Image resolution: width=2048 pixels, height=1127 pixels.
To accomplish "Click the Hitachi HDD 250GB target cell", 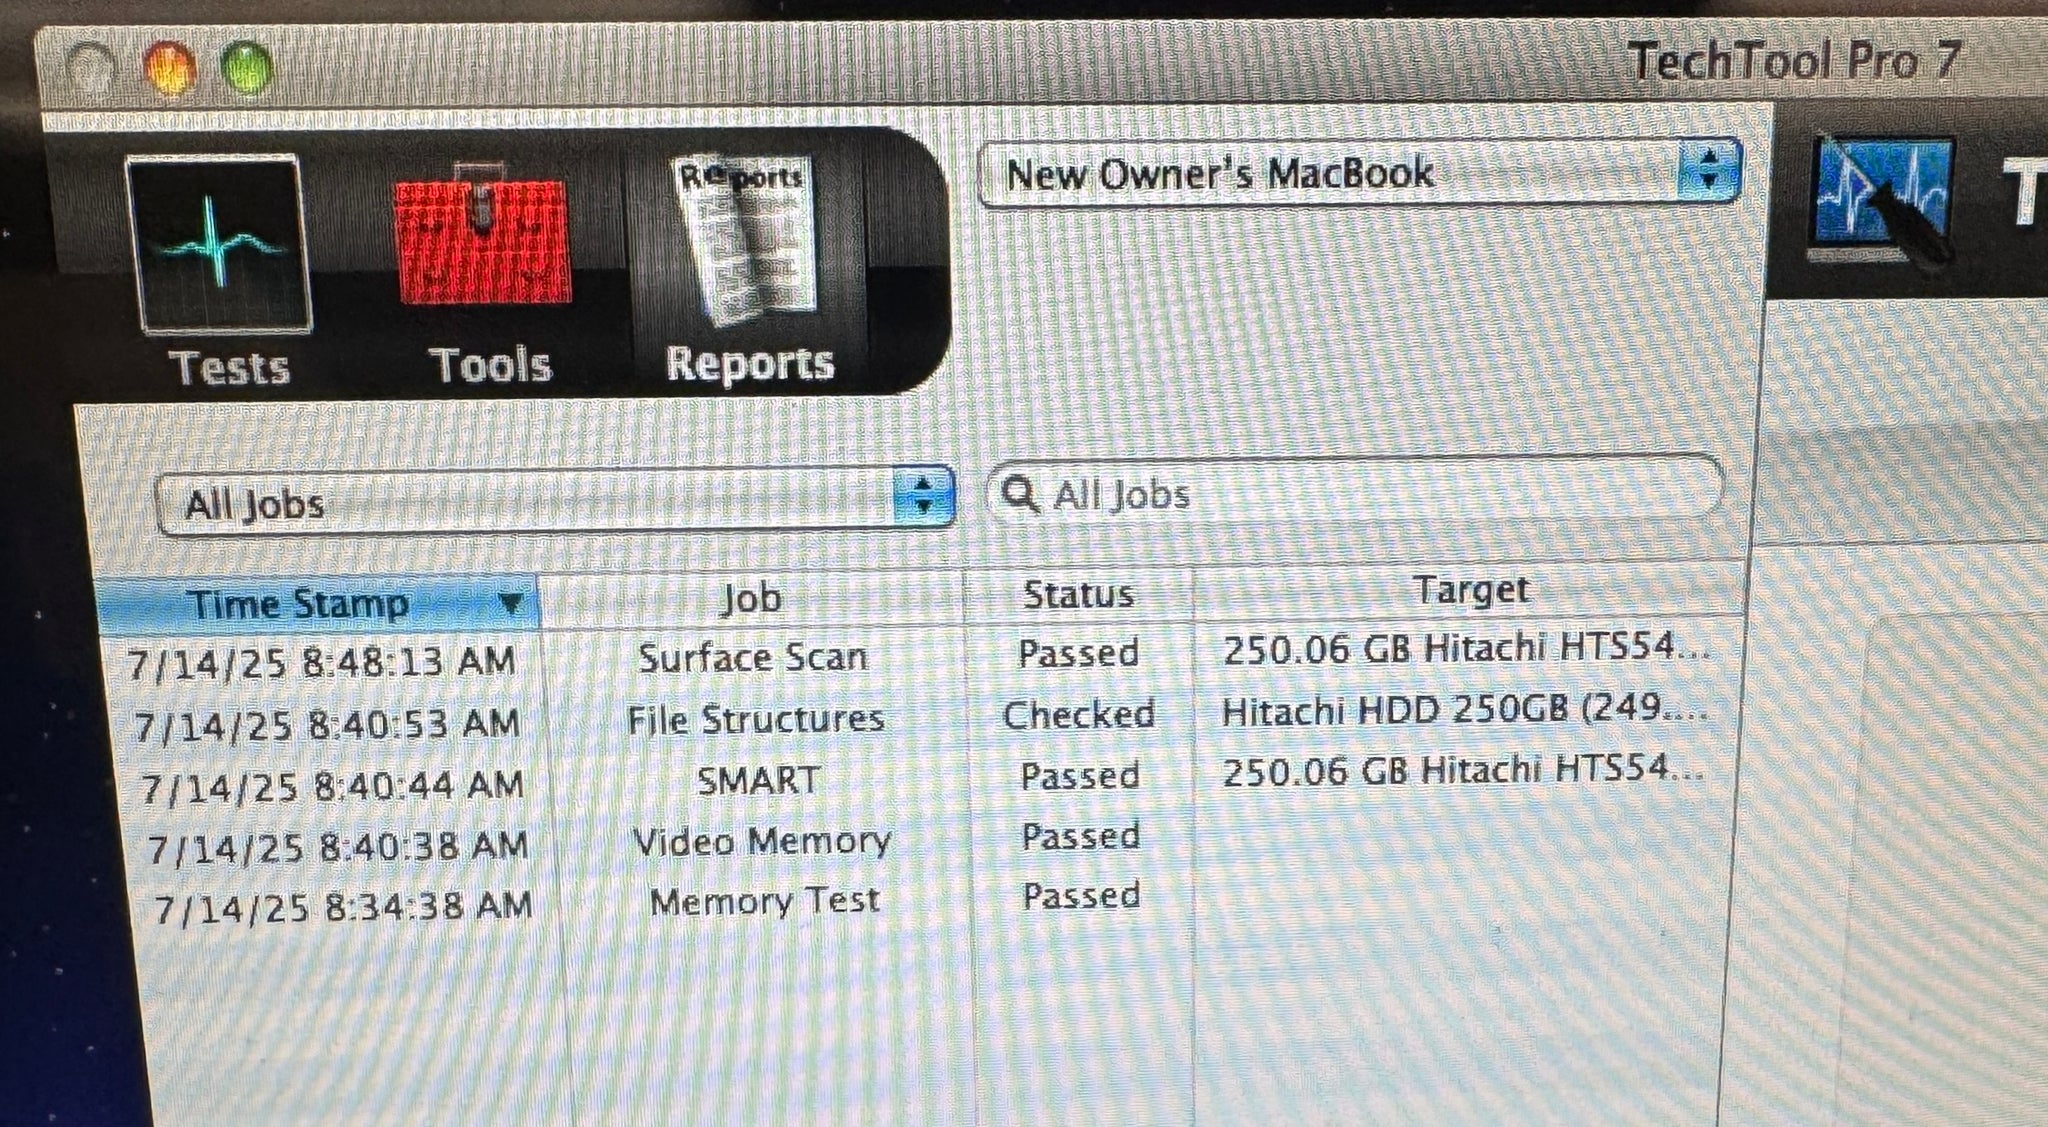I will pos(1465,710).
